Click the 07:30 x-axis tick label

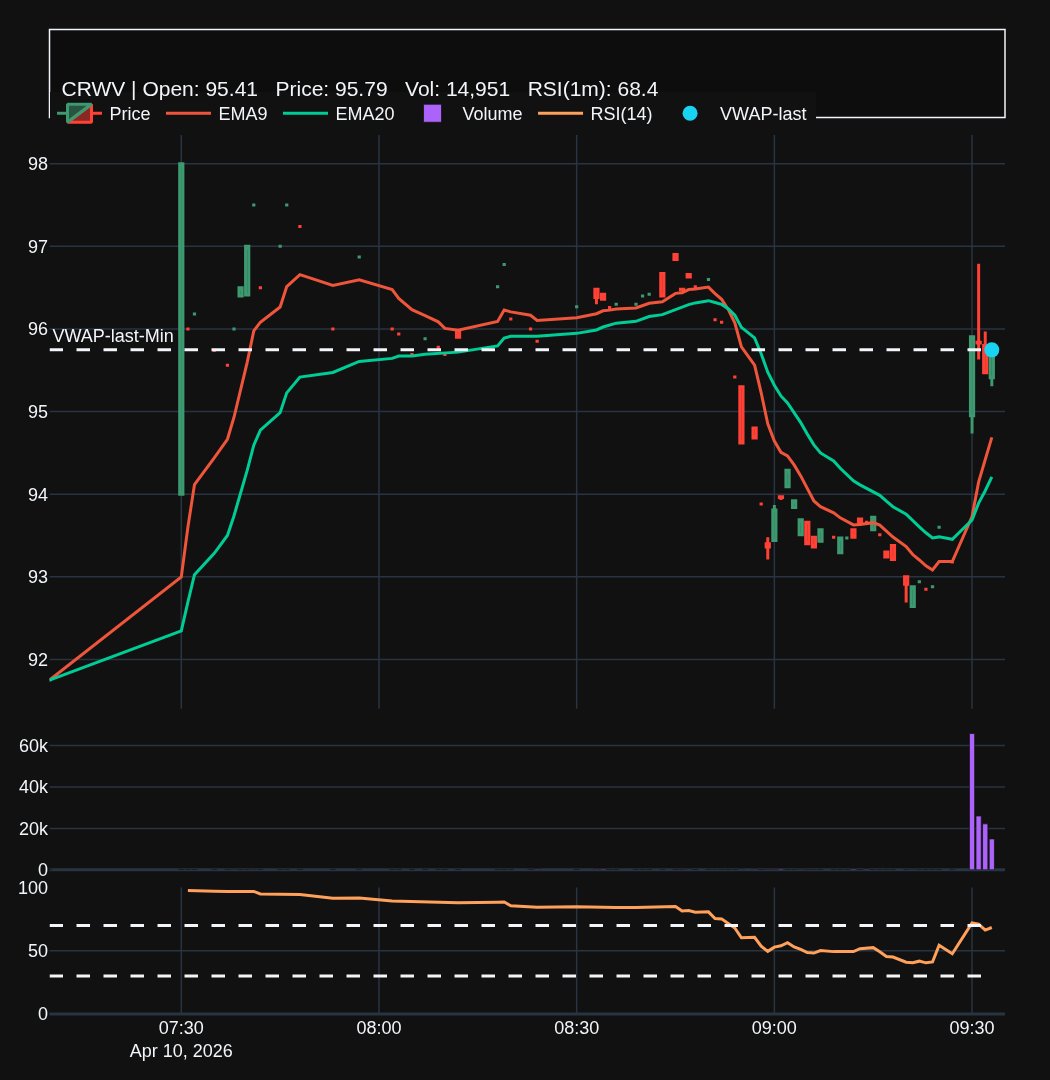(x=181, y=1028)
